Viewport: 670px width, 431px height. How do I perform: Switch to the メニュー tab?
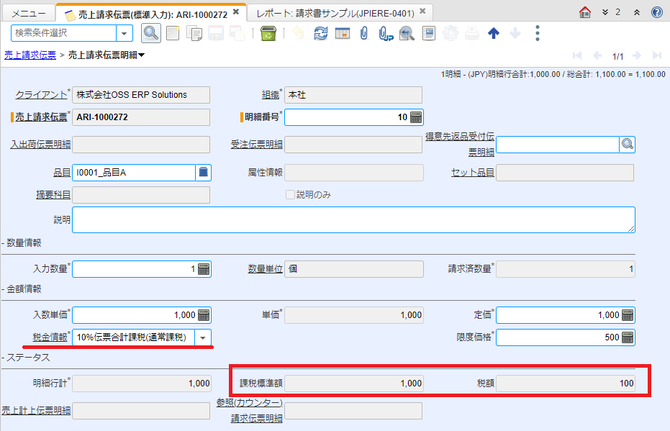pyautogui.click(x=28, y=14)
